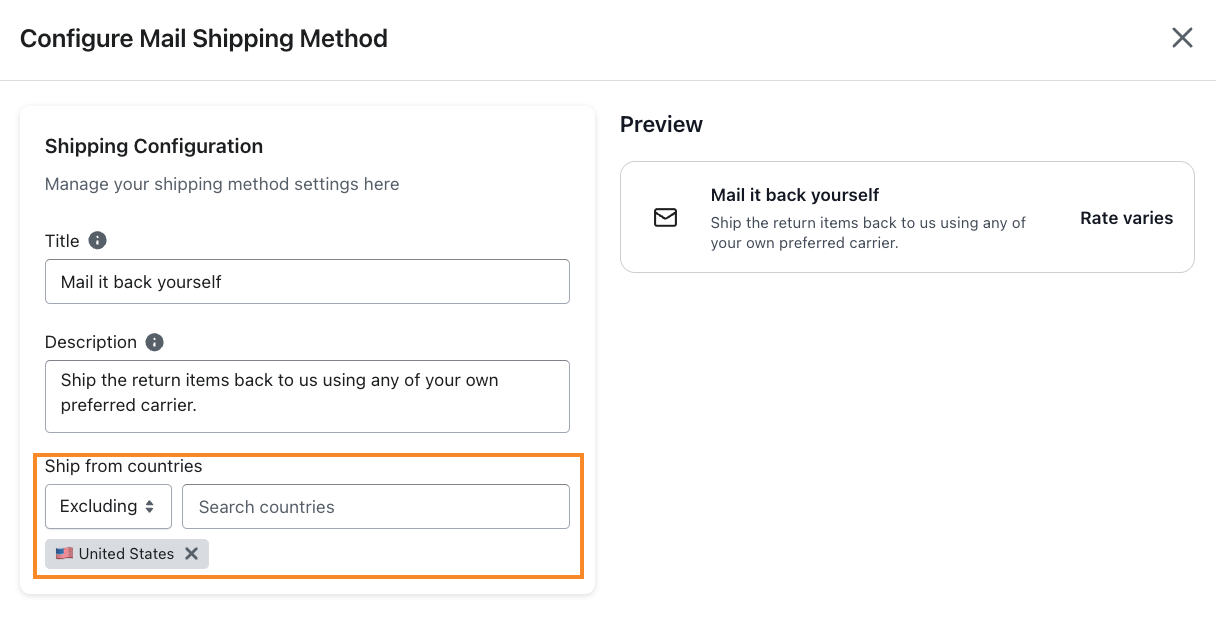
Task: Click the envelope icon in the preview card
Action: tap(665, 218)
